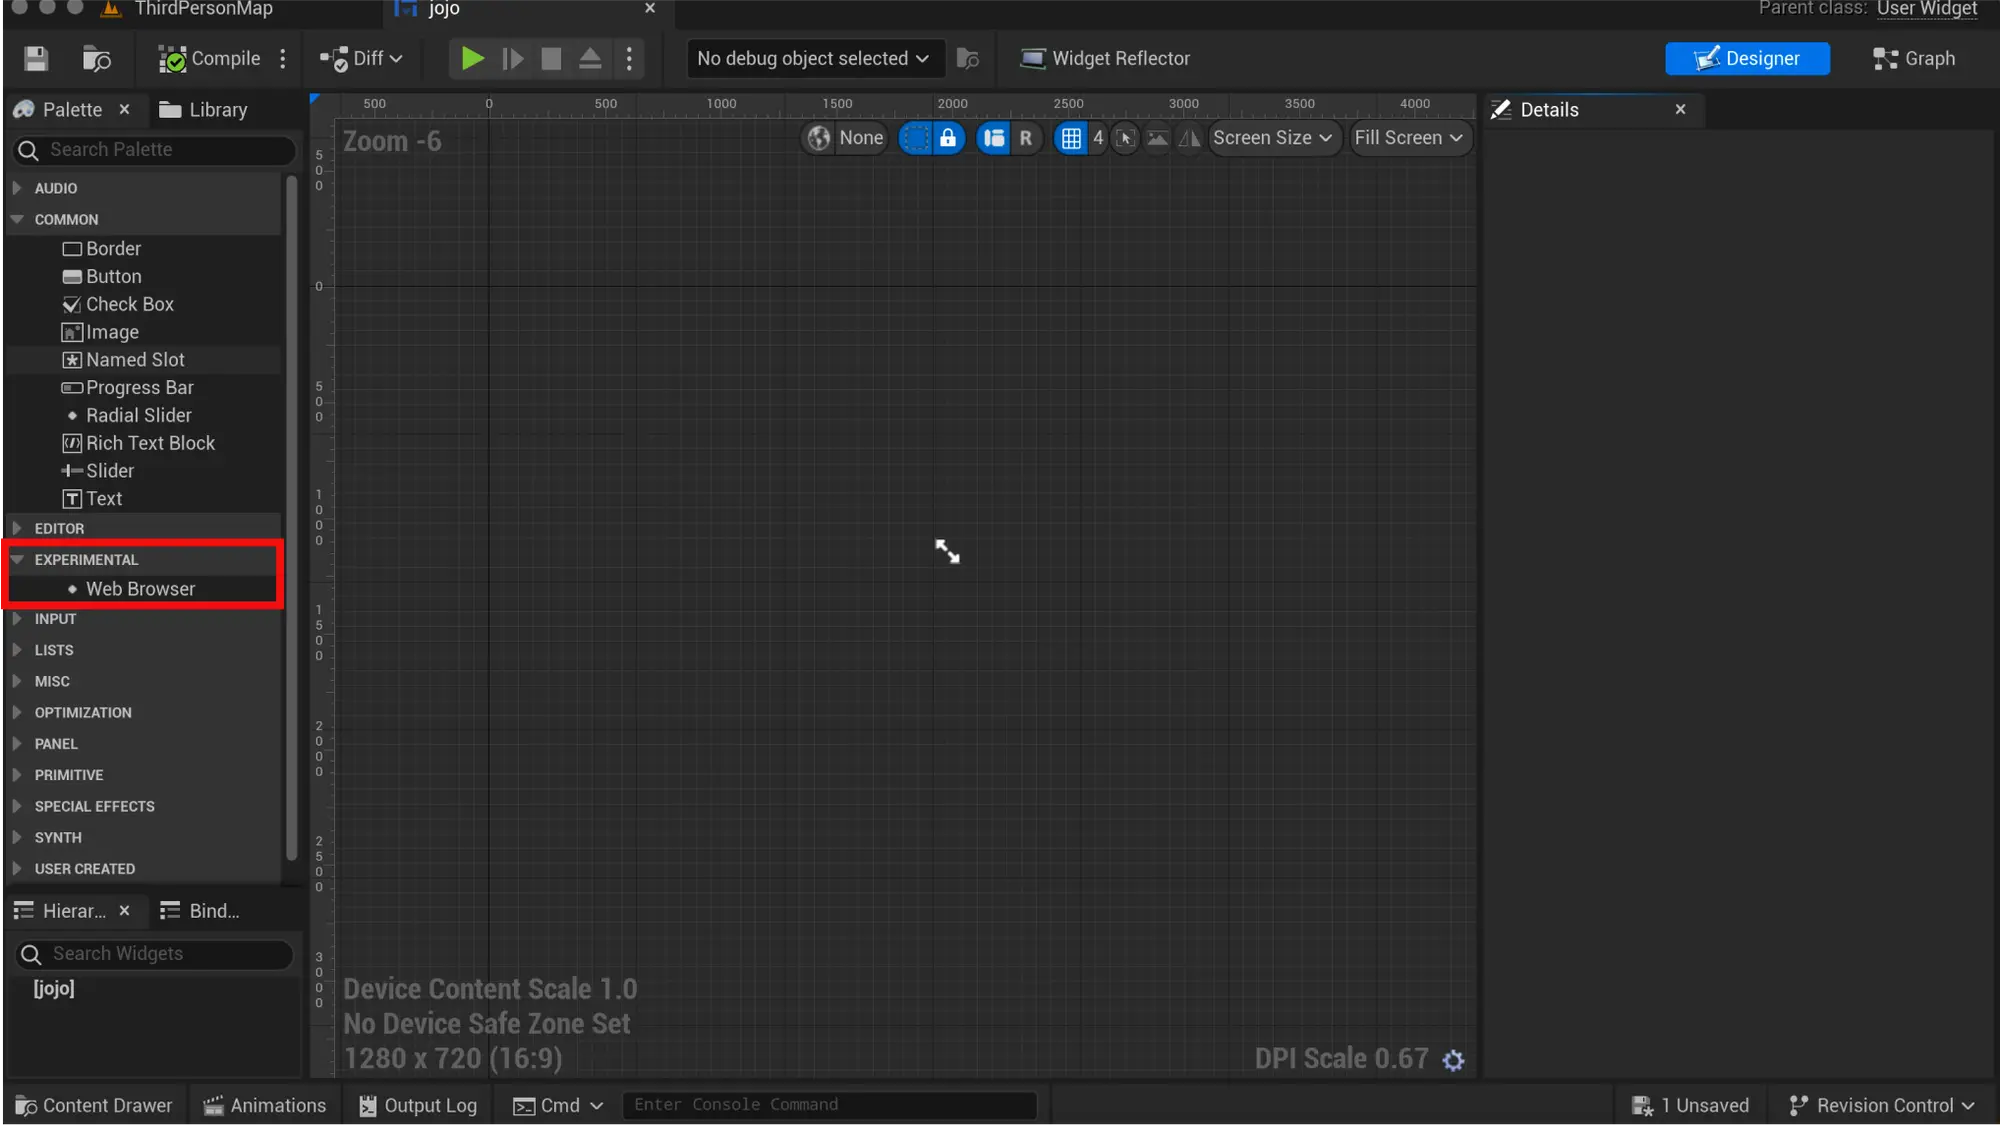The image size is (2000, 1125).
Task: Click the play/preview button
Action: [x=471, y=58]
